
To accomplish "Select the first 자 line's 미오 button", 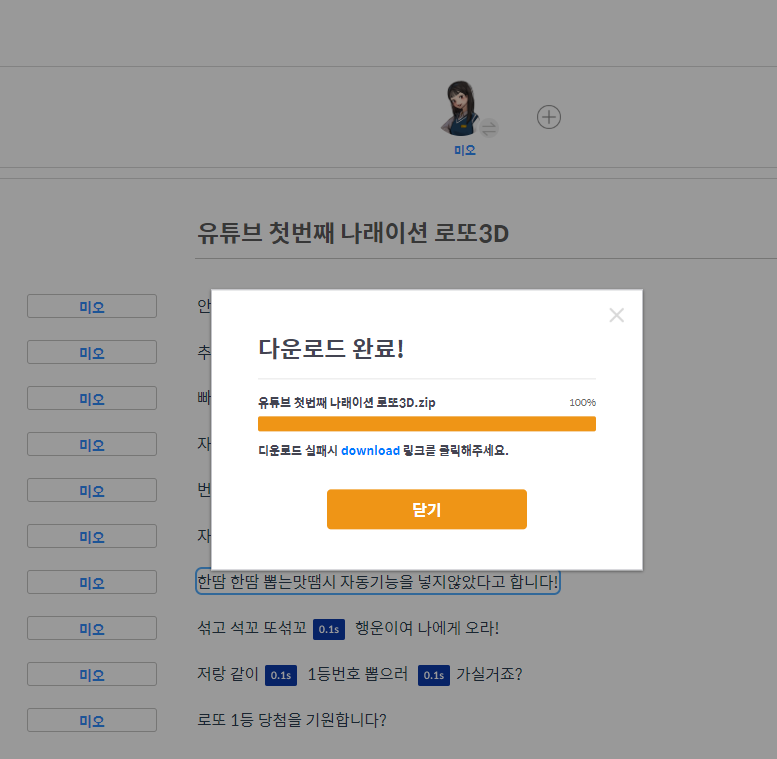I will point(92,444).
